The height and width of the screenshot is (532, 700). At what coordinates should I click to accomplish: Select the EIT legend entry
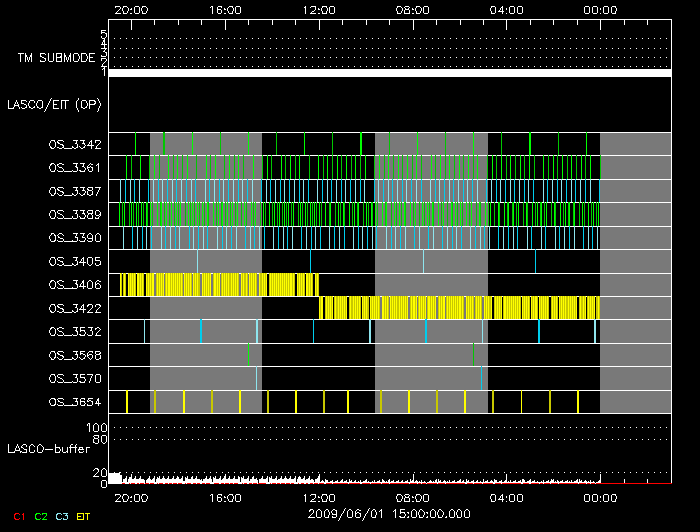83,516
